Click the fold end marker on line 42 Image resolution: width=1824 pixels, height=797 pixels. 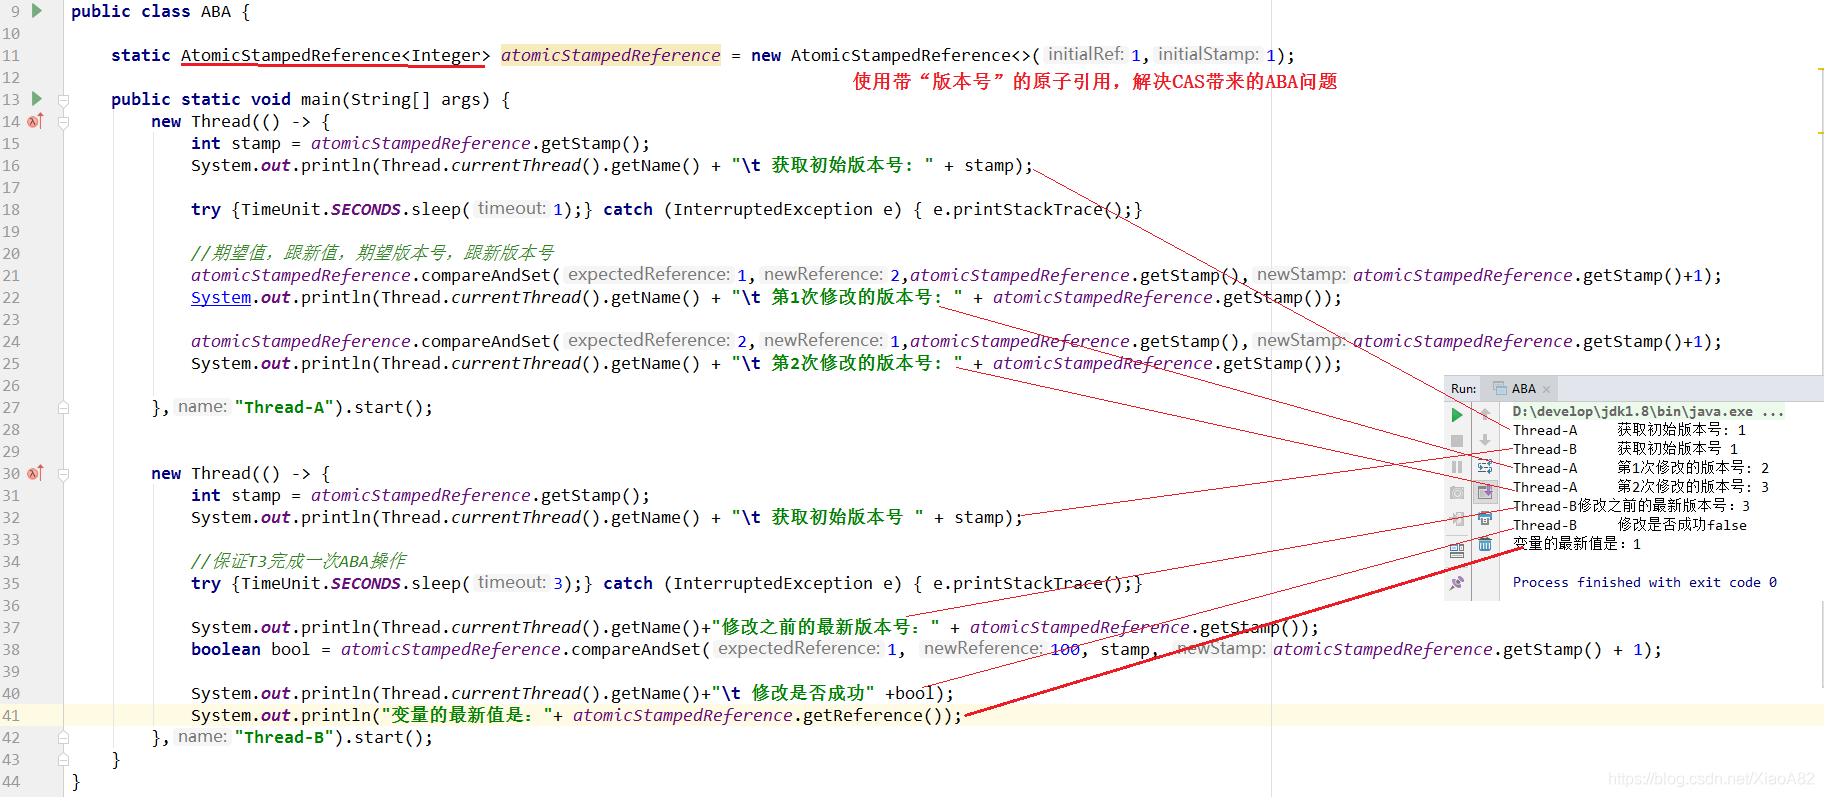click(63, 737)
